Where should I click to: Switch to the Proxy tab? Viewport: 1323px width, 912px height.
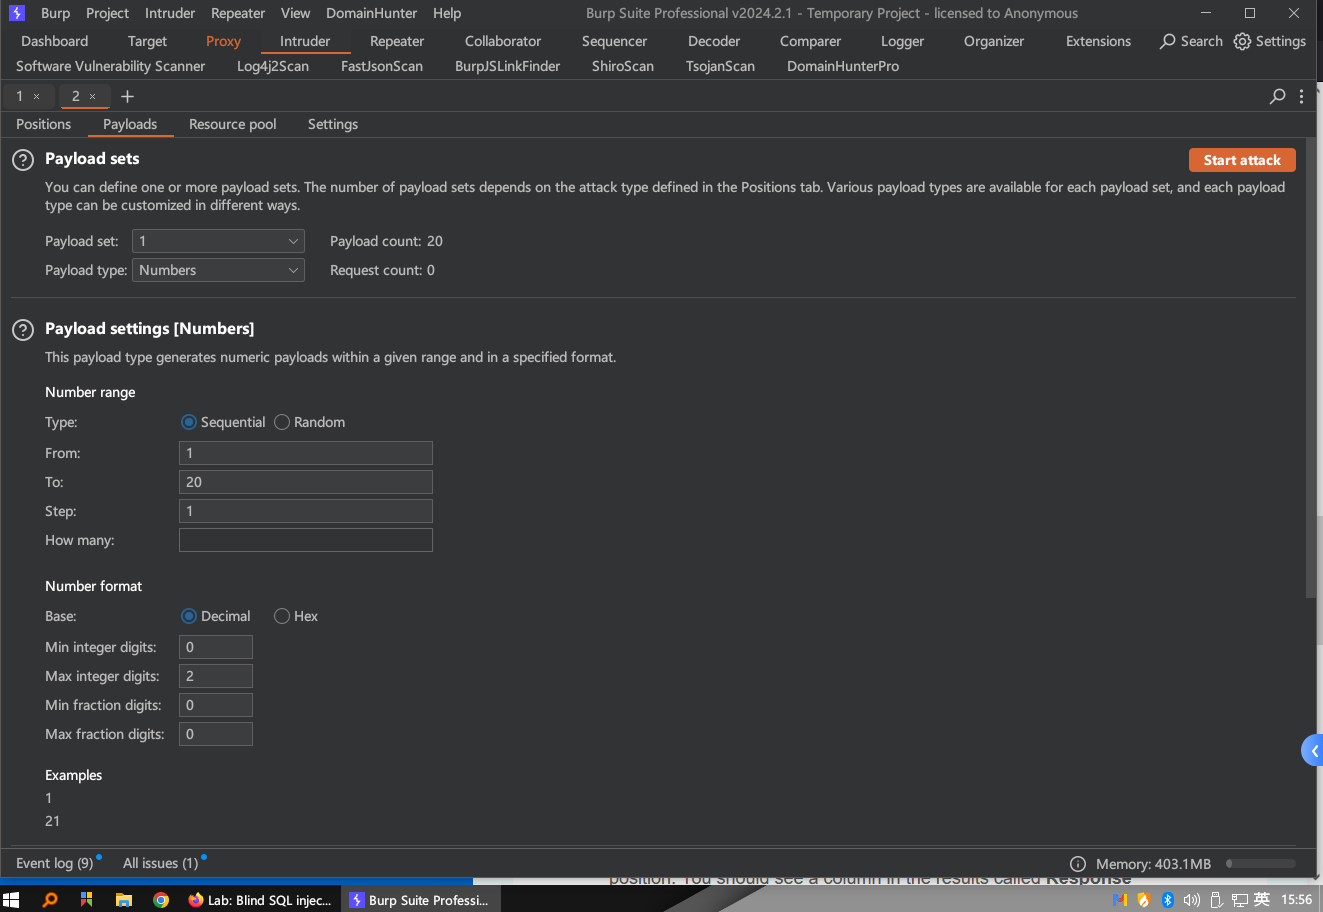[x=223, y=41]
